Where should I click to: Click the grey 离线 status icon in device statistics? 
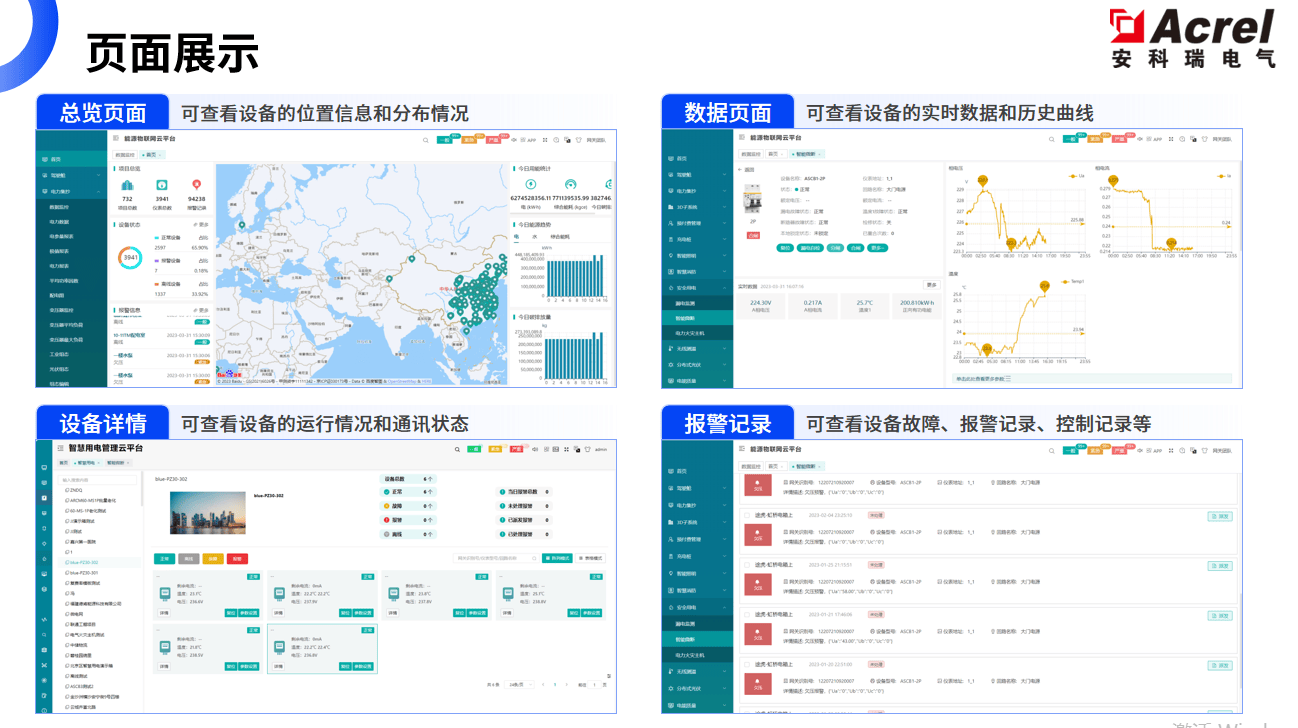(387, 534)
